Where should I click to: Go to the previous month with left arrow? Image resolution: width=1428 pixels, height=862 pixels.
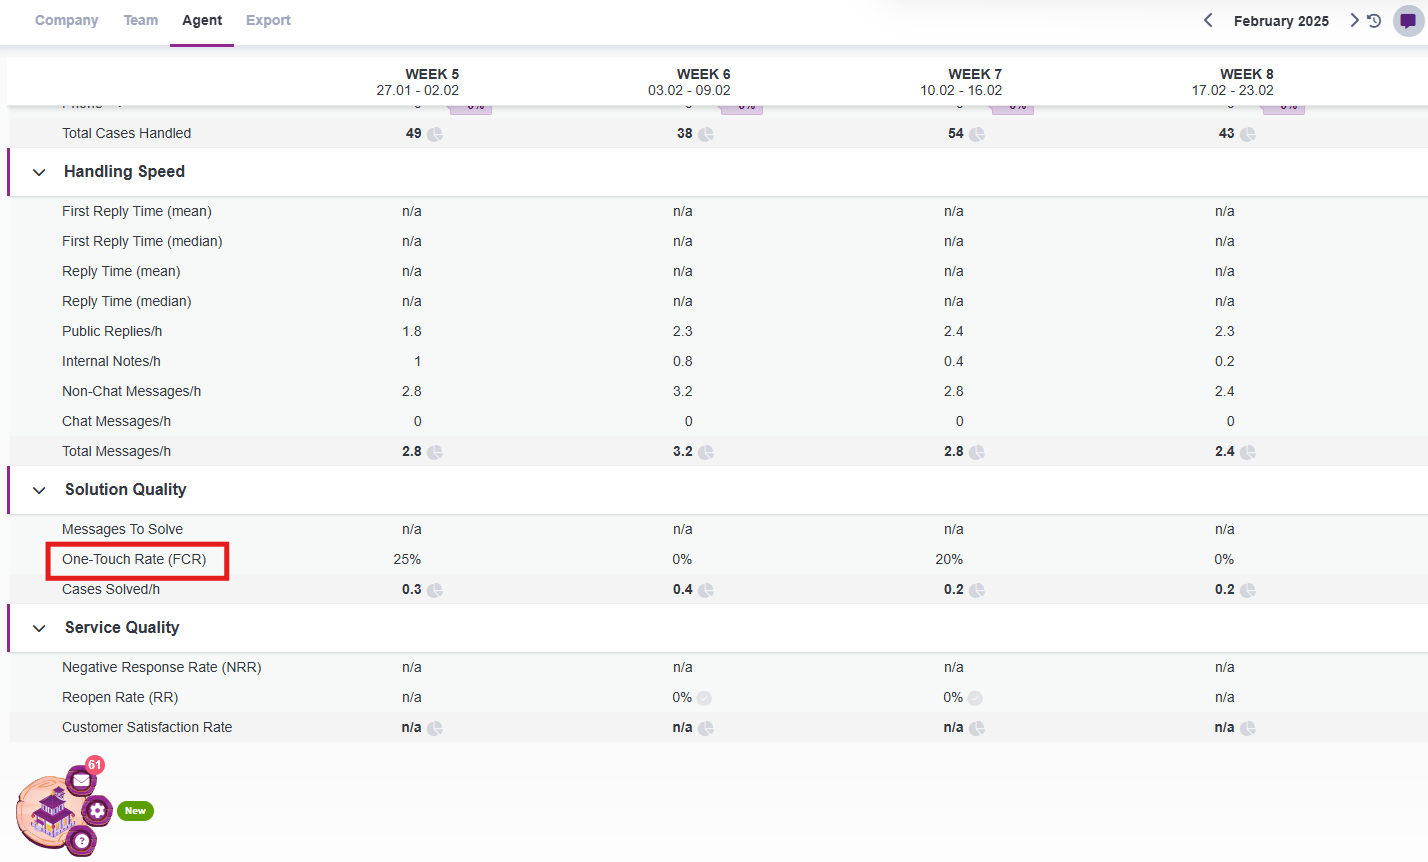click(x=1208, y=20)
